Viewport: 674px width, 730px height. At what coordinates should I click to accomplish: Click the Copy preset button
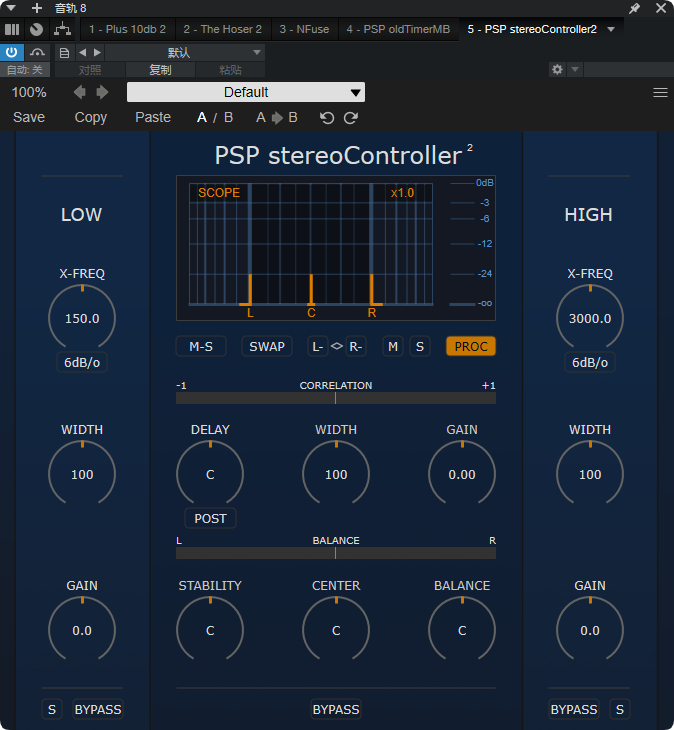(91, 117)
